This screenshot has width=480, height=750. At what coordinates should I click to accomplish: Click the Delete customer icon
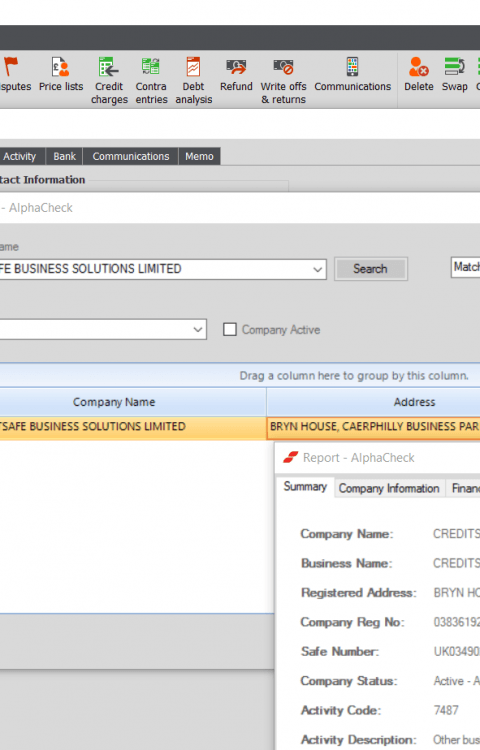pos(418,67)
